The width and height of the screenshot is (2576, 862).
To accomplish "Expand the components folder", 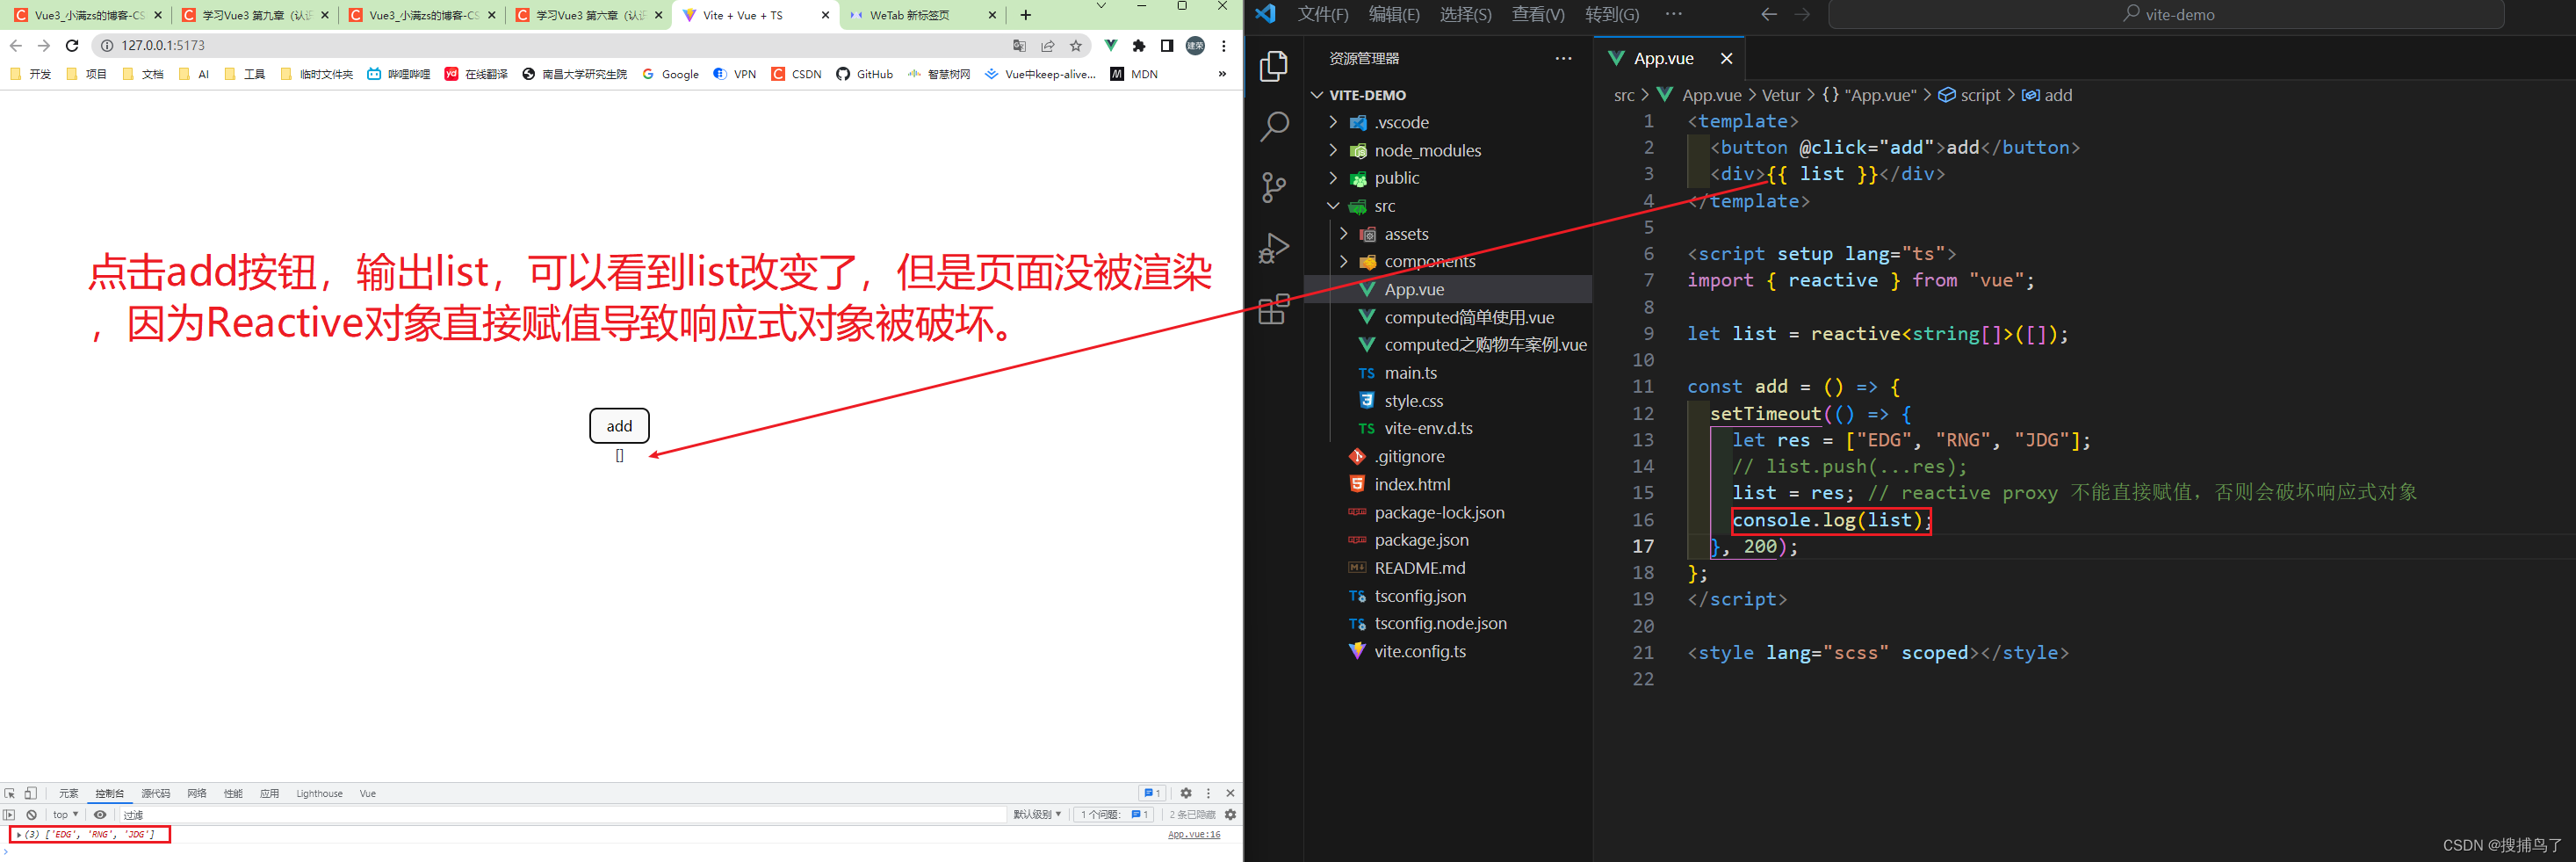I will tap(1344, 262).
